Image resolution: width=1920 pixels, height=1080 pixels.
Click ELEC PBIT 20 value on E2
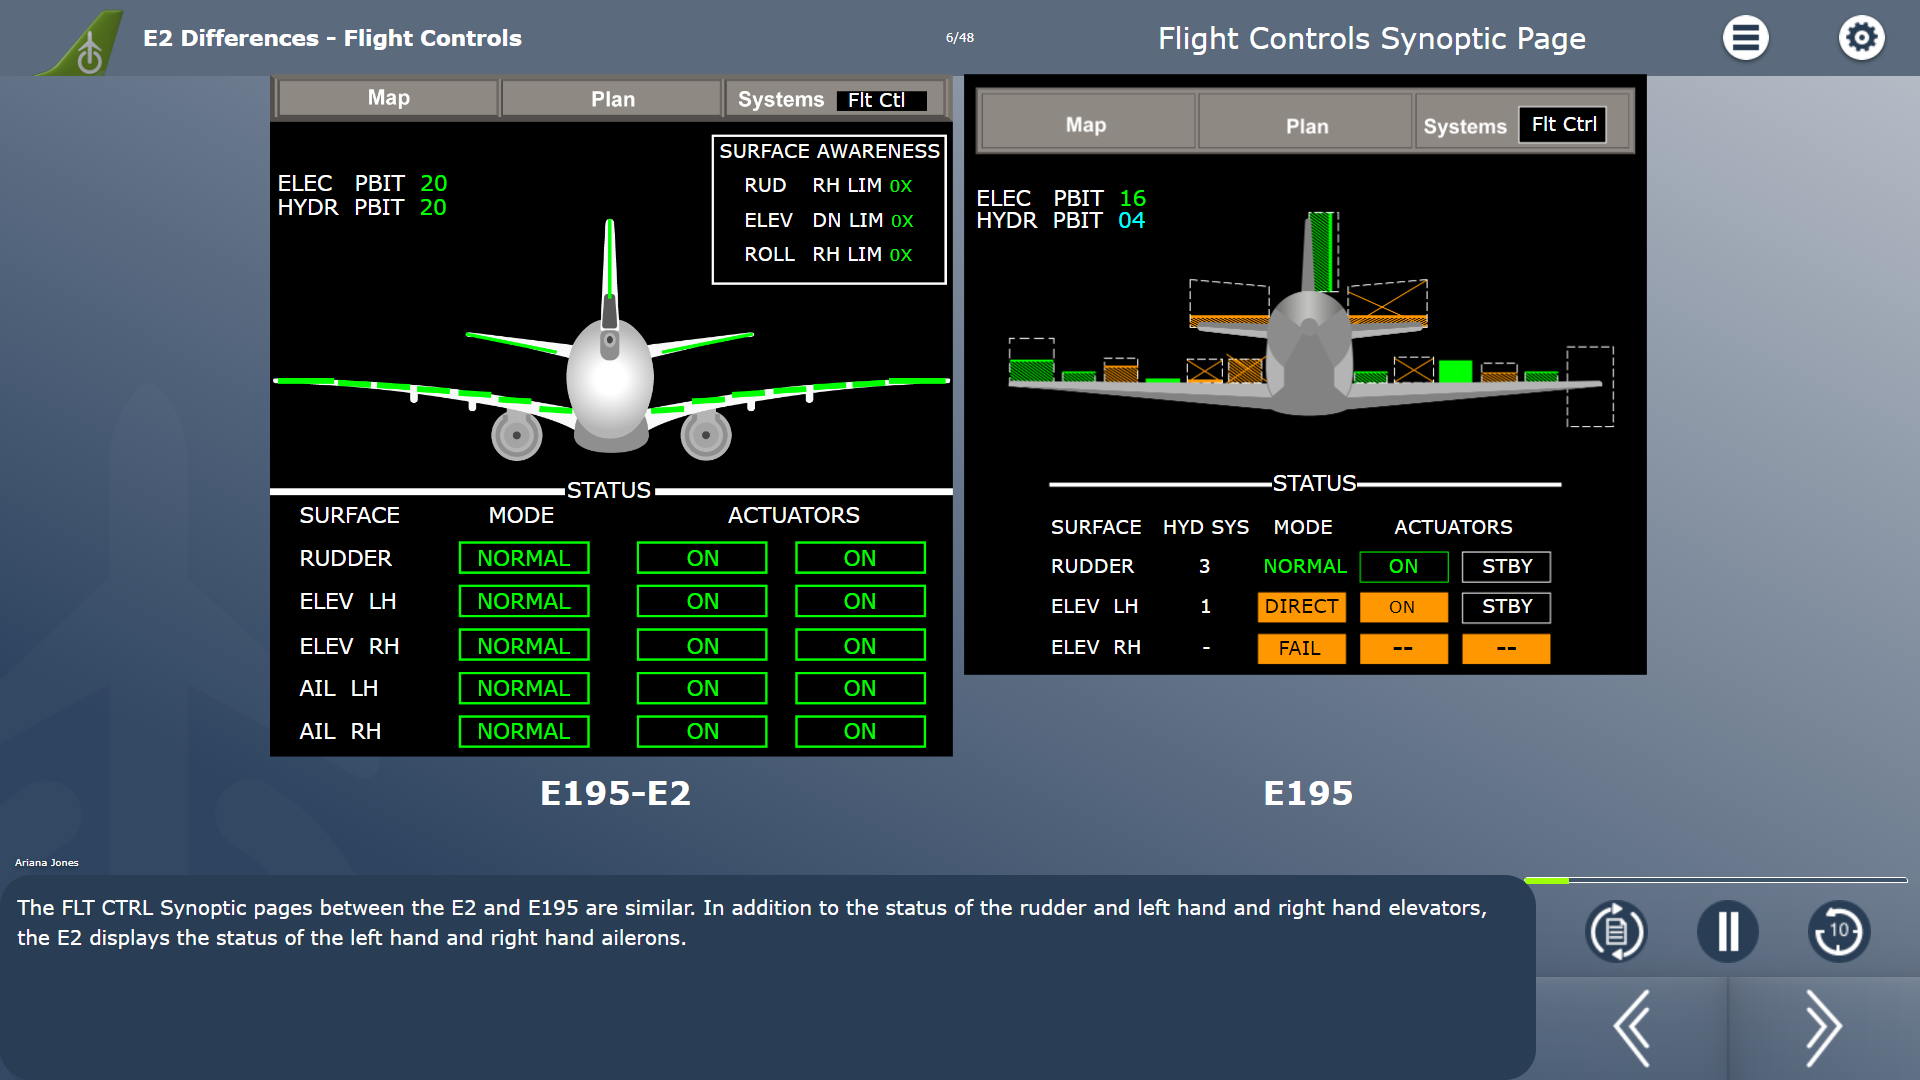point(433,183)
